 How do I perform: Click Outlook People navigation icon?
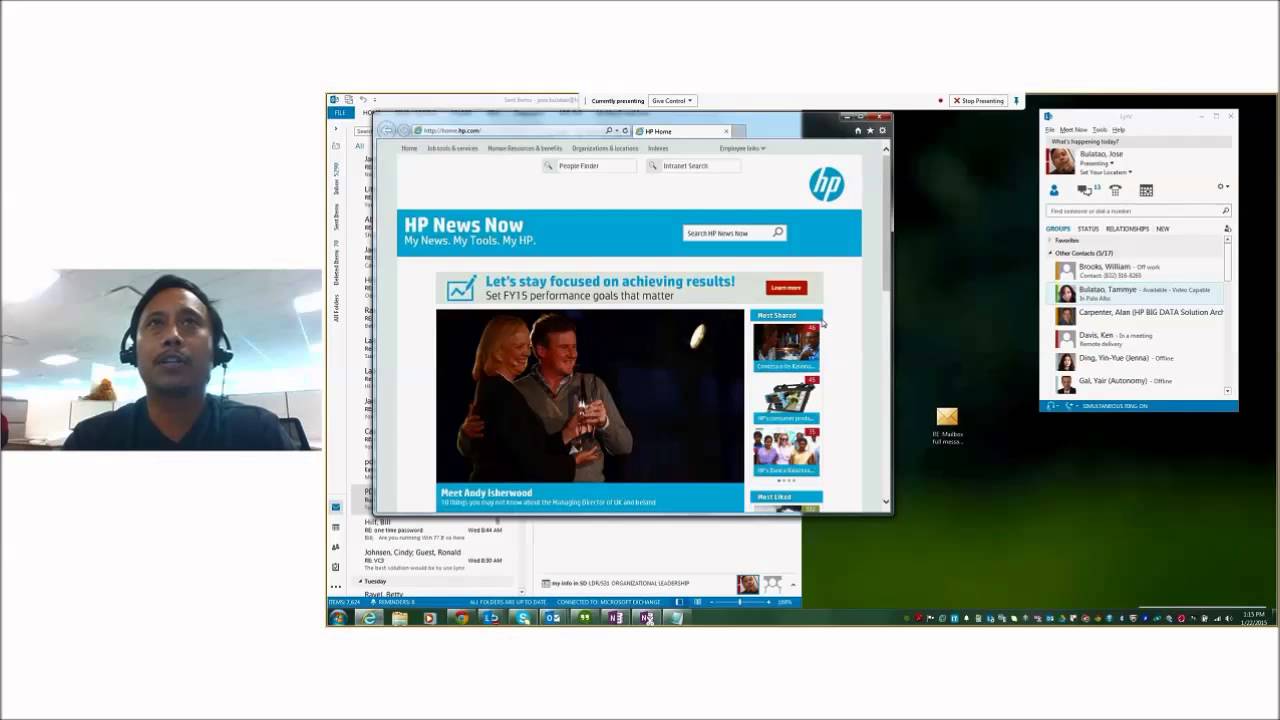pos(336,547)
